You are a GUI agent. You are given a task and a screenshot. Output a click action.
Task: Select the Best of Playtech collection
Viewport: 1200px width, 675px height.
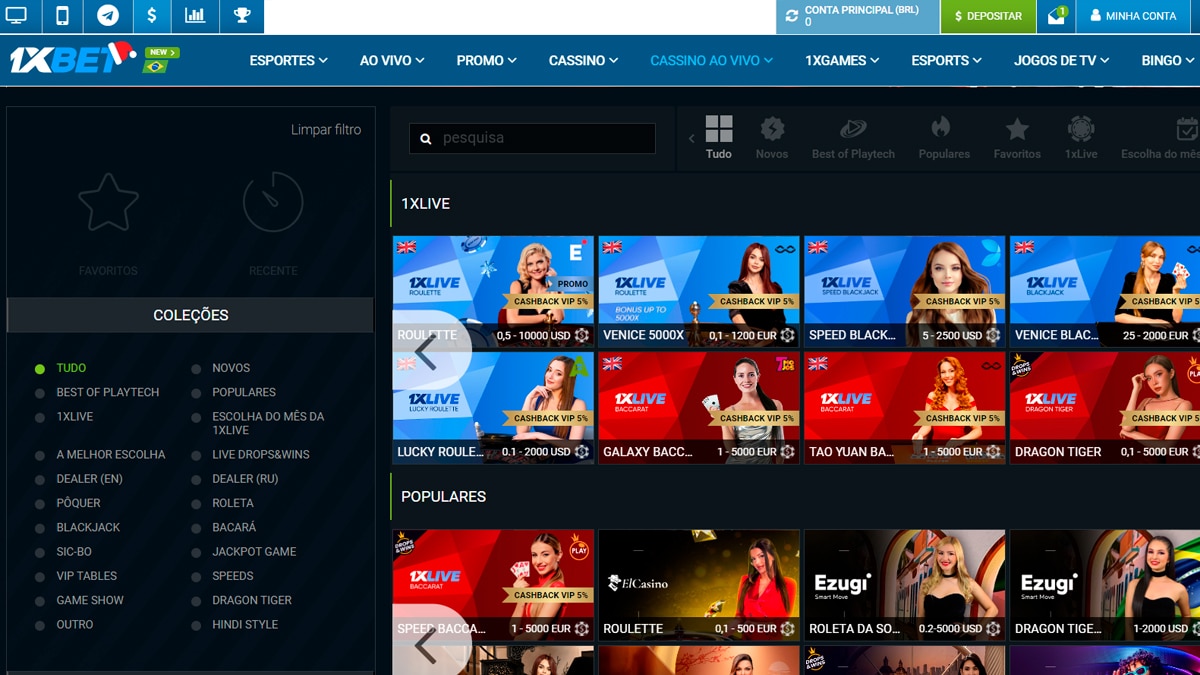[108, 392]
